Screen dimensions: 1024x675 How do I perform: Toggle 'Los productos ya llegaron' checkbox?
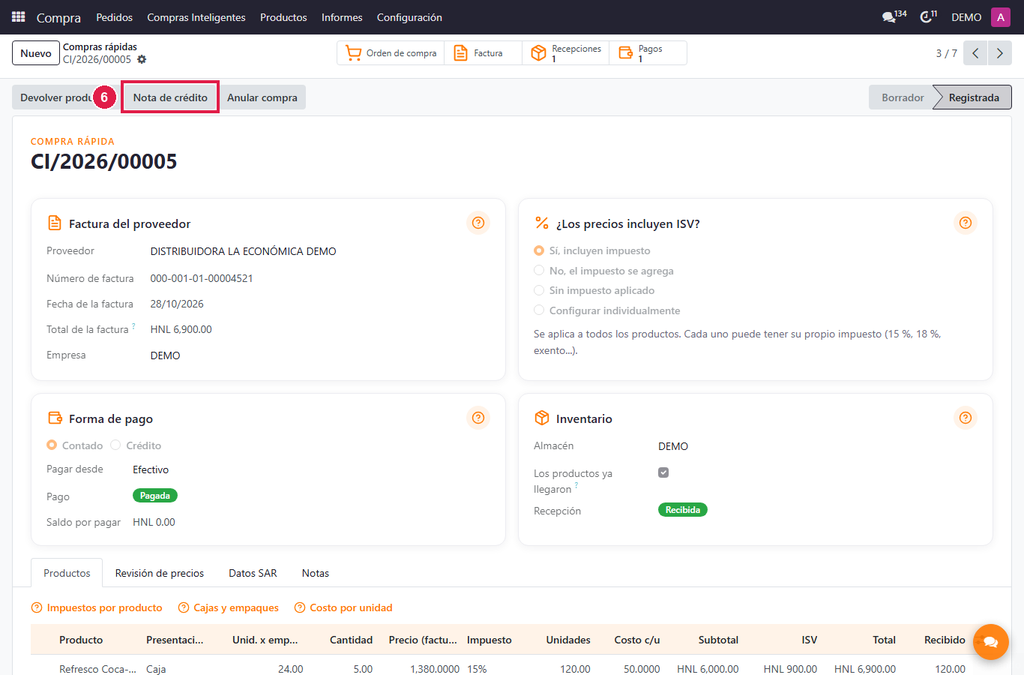coord(664,473)
